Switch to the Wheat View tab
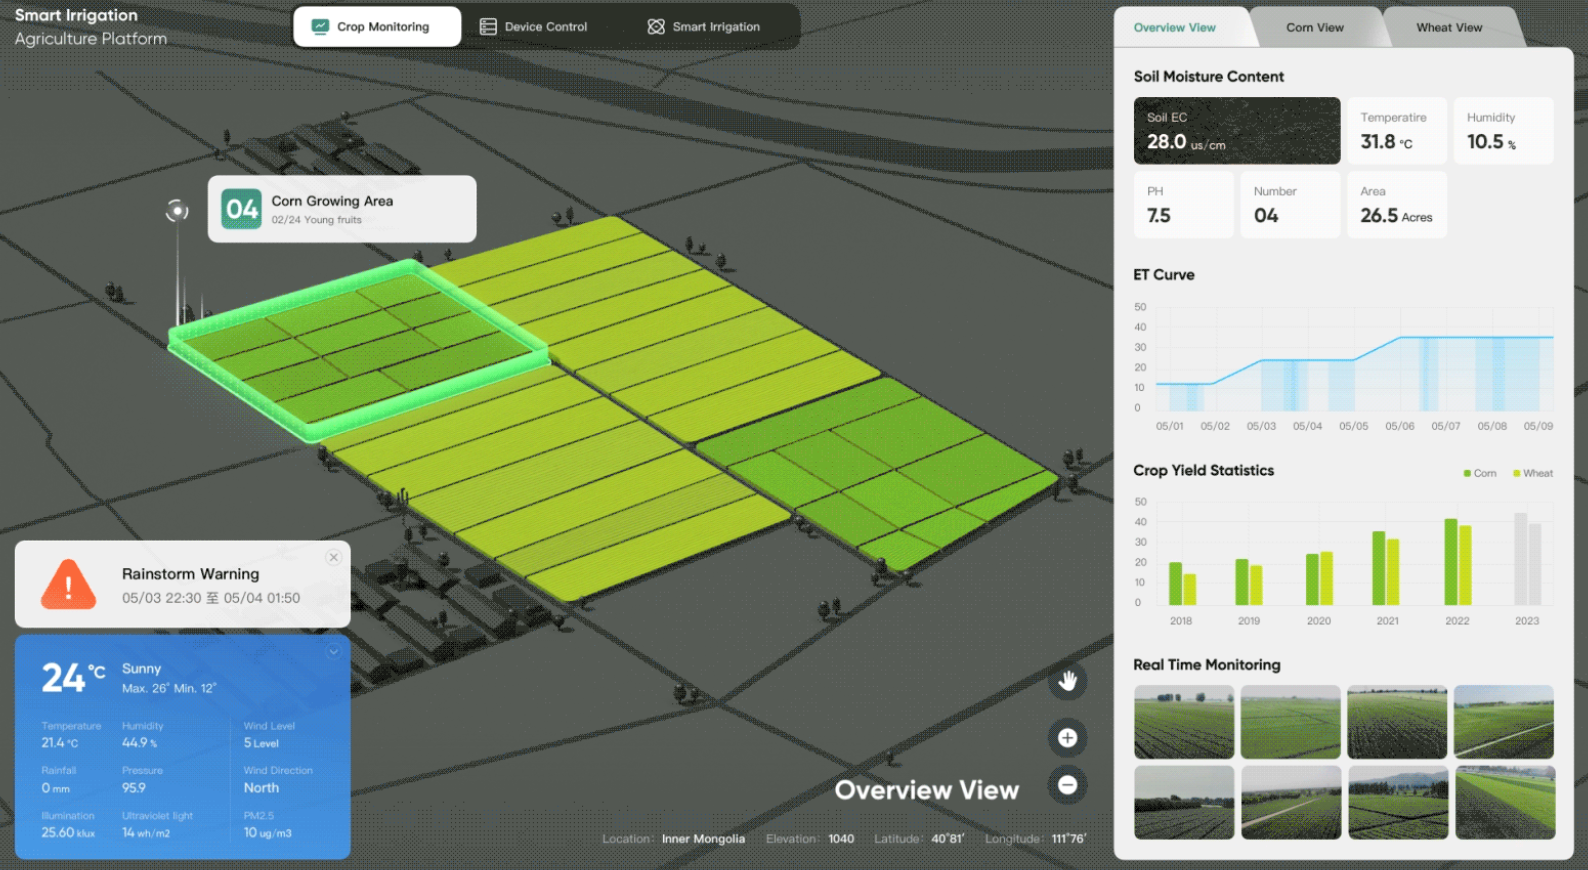The image size is (1588, 870). click(x=1448, y=28)
